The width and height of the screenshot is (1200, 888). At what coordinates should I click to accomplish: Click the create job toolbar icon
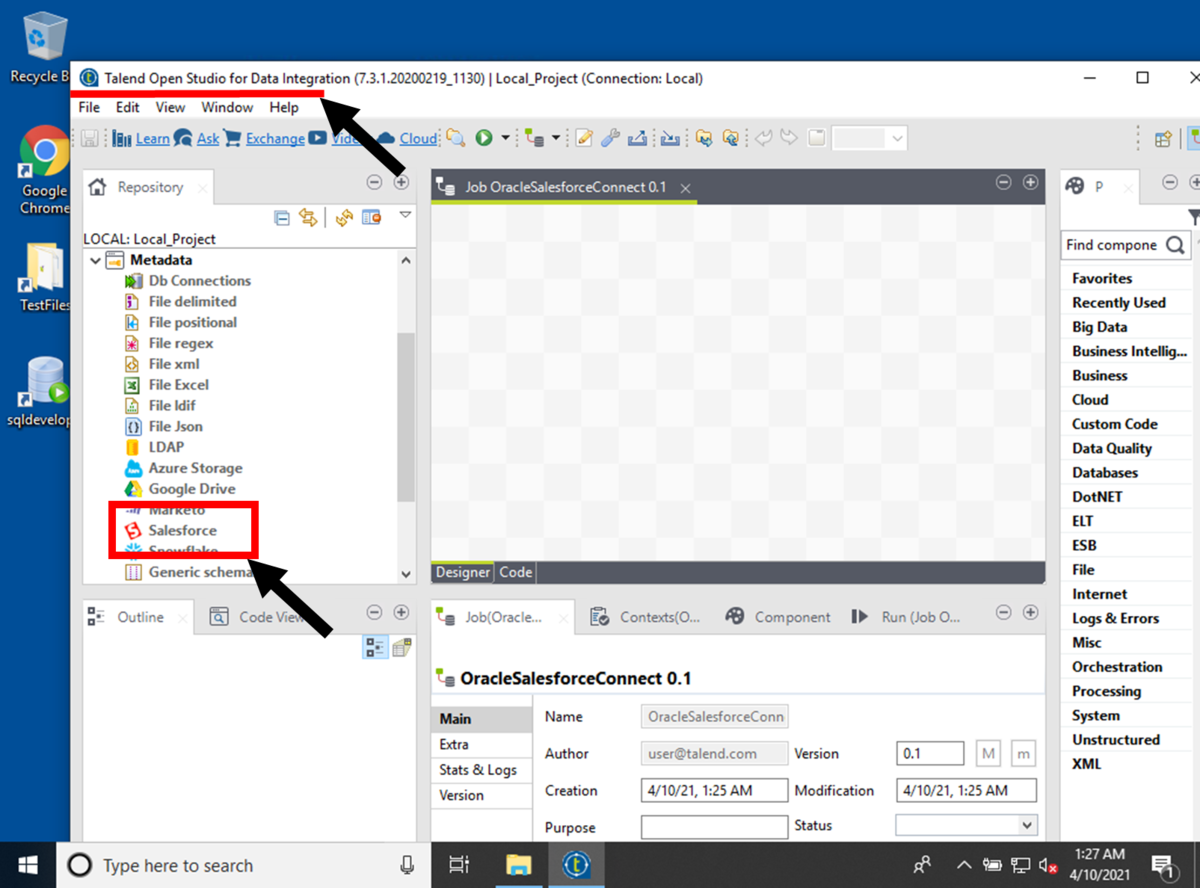tap(533, 138)
